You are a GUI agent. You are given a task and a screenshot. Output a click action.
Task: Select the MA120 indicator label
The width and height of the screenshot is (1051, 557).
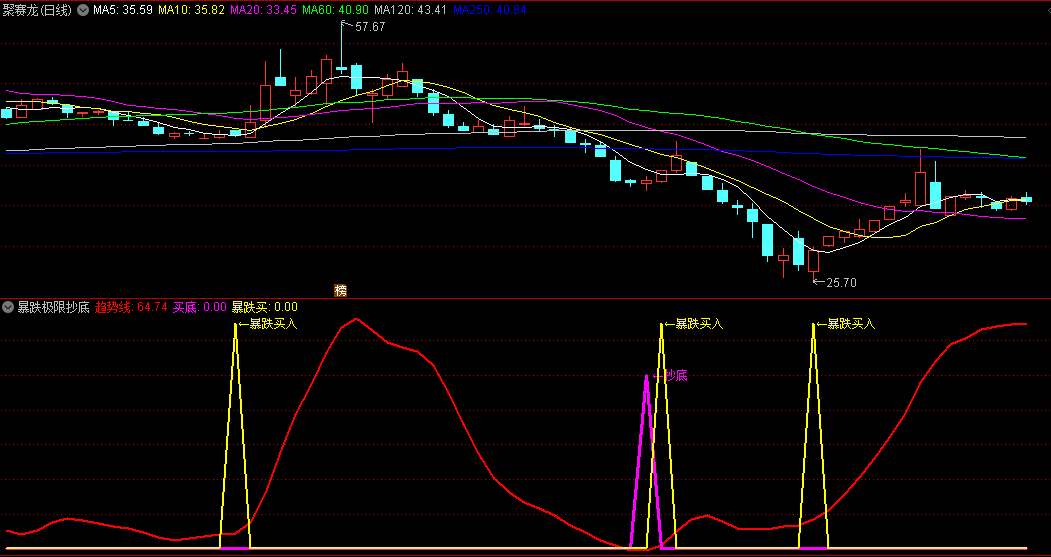pyautogui.click(x=410, y=10)
